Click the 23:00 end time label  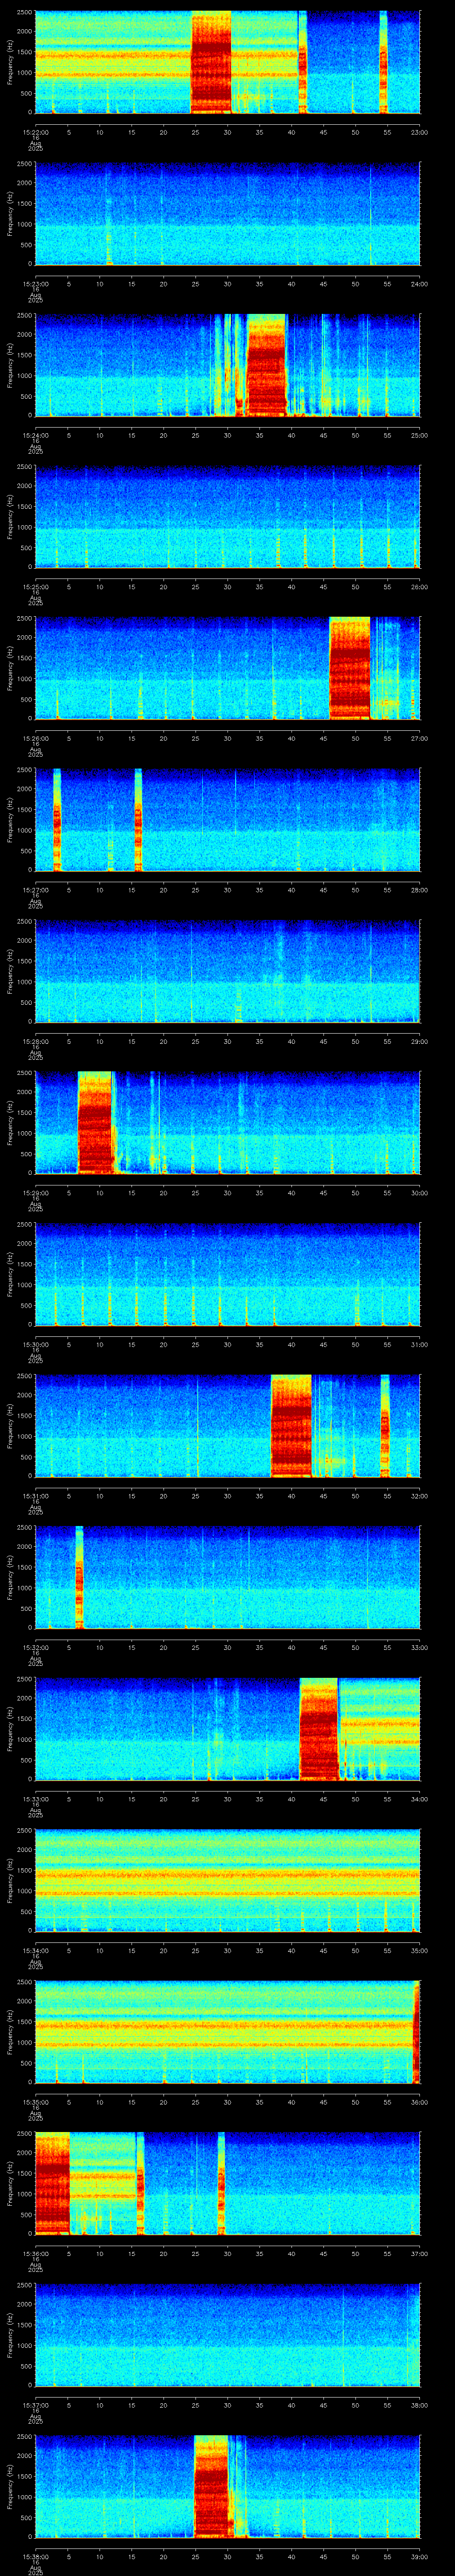(419, 132)
